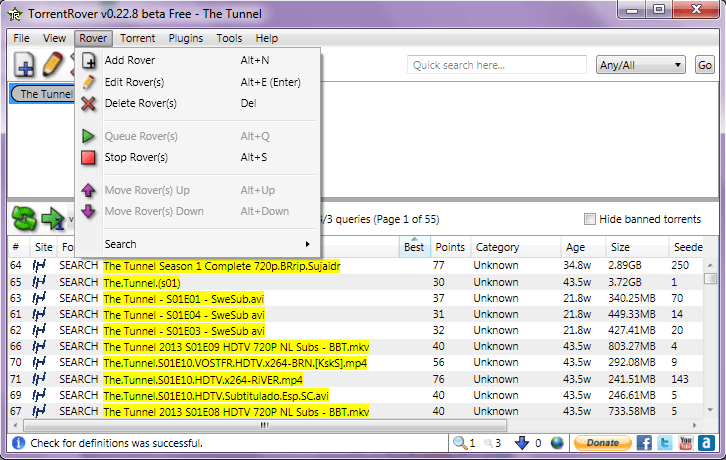Image resolution: width=726 pixels, height=460 pixels.
Task: Click the globe icon in status bar
Action: coord(557,443)
